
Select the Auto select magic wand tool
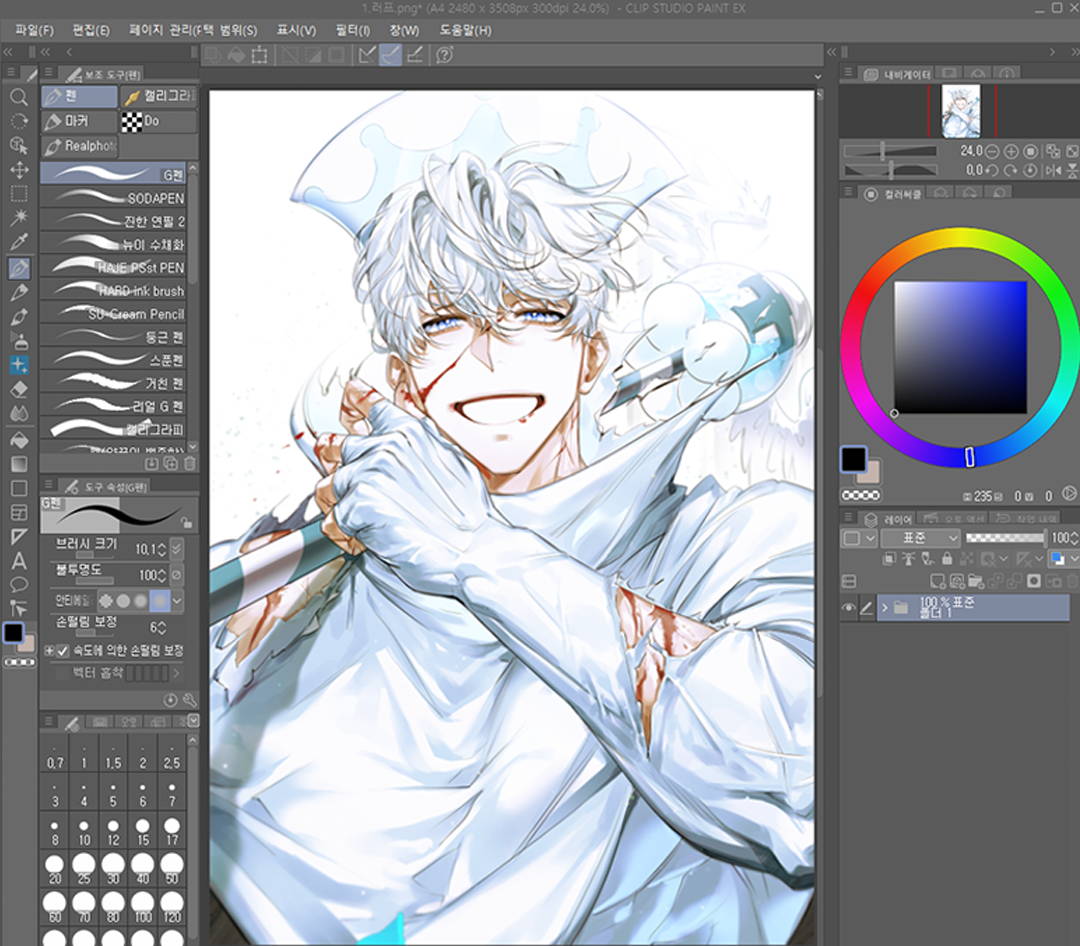point(19,217)
